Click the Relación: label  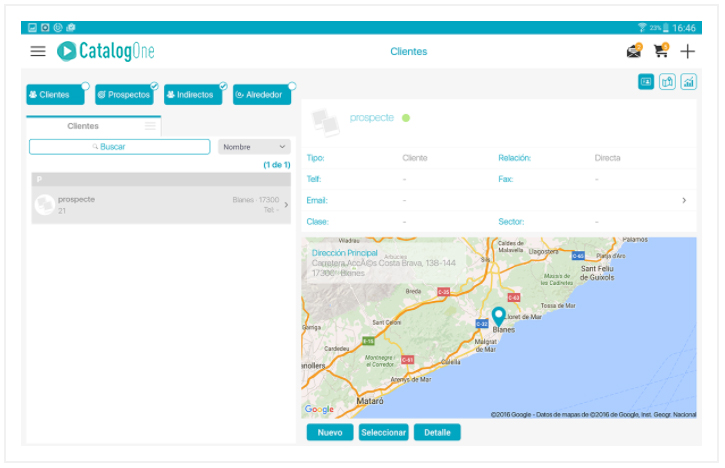click(515, 158)
